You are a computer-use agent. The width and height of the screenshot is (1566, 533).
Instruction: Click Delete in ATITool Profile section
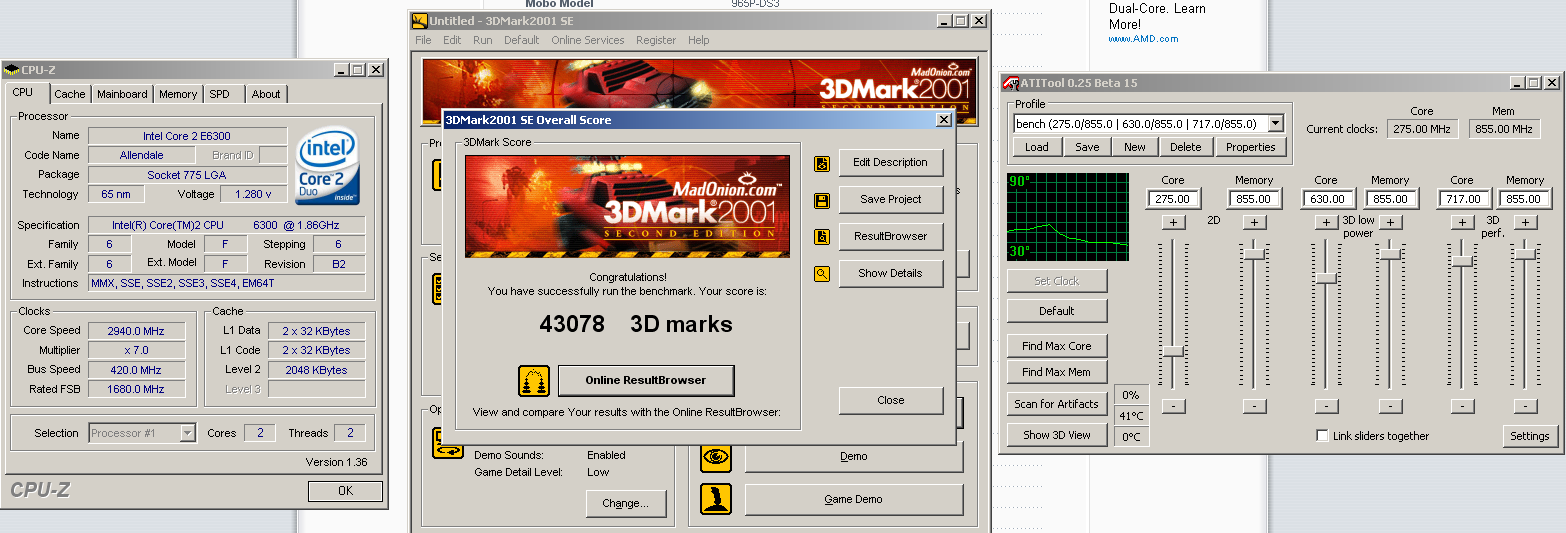(x=1186, y=147)
